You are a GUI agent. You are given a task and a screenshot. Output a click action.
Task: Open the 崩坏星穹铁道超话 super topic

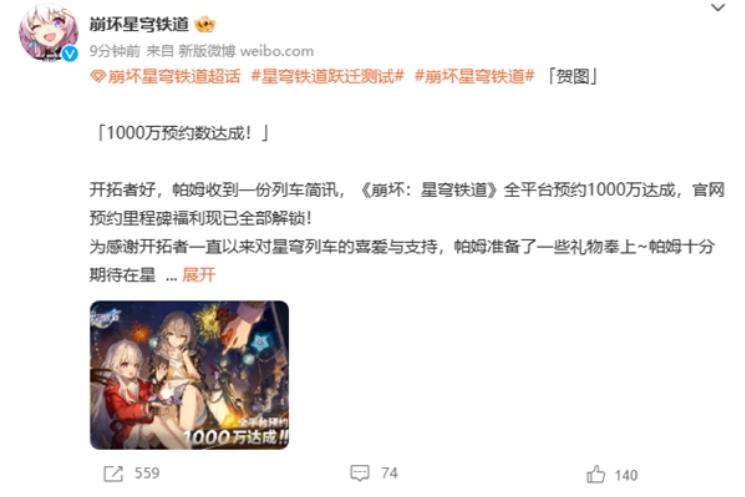coord(174,76)
